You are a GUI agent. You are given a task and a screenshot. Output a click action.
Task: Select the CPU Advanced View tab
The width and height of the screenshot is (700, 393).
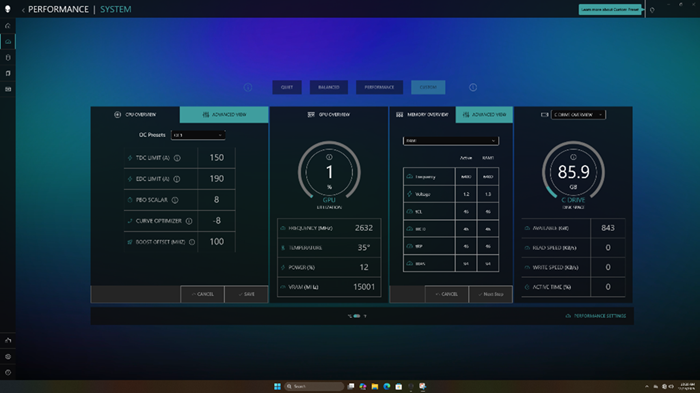[x=224, y=115]
